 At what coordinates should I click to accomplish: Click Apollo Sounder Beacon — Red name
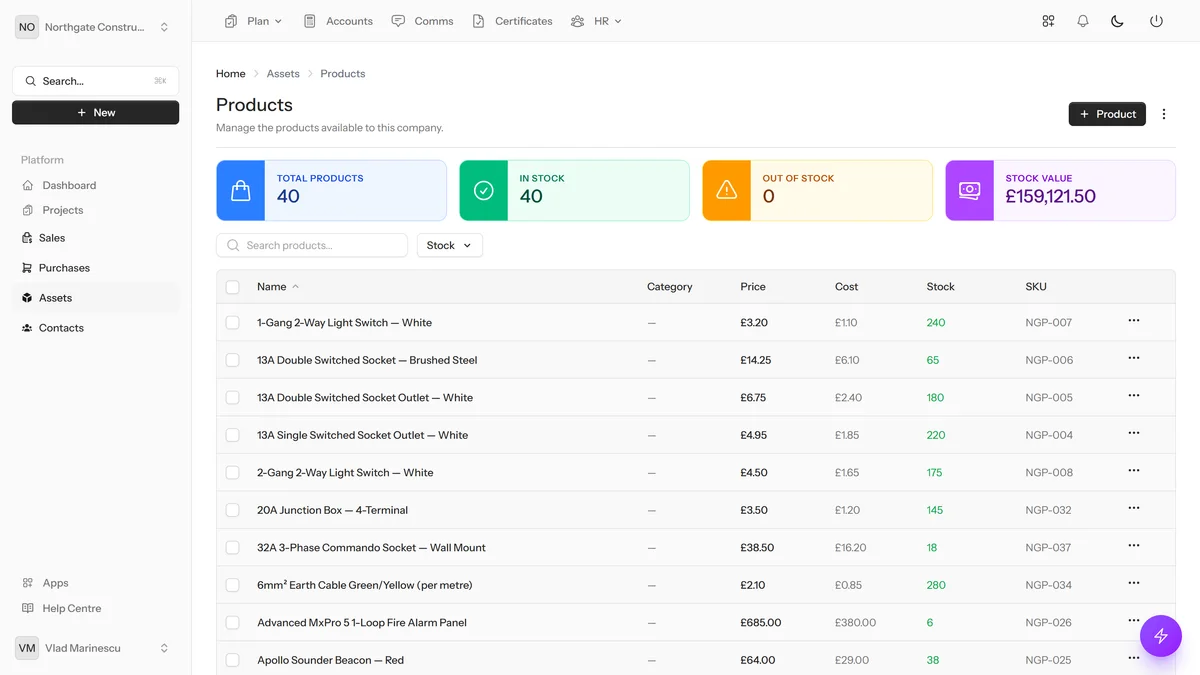[x=331, y=660]
